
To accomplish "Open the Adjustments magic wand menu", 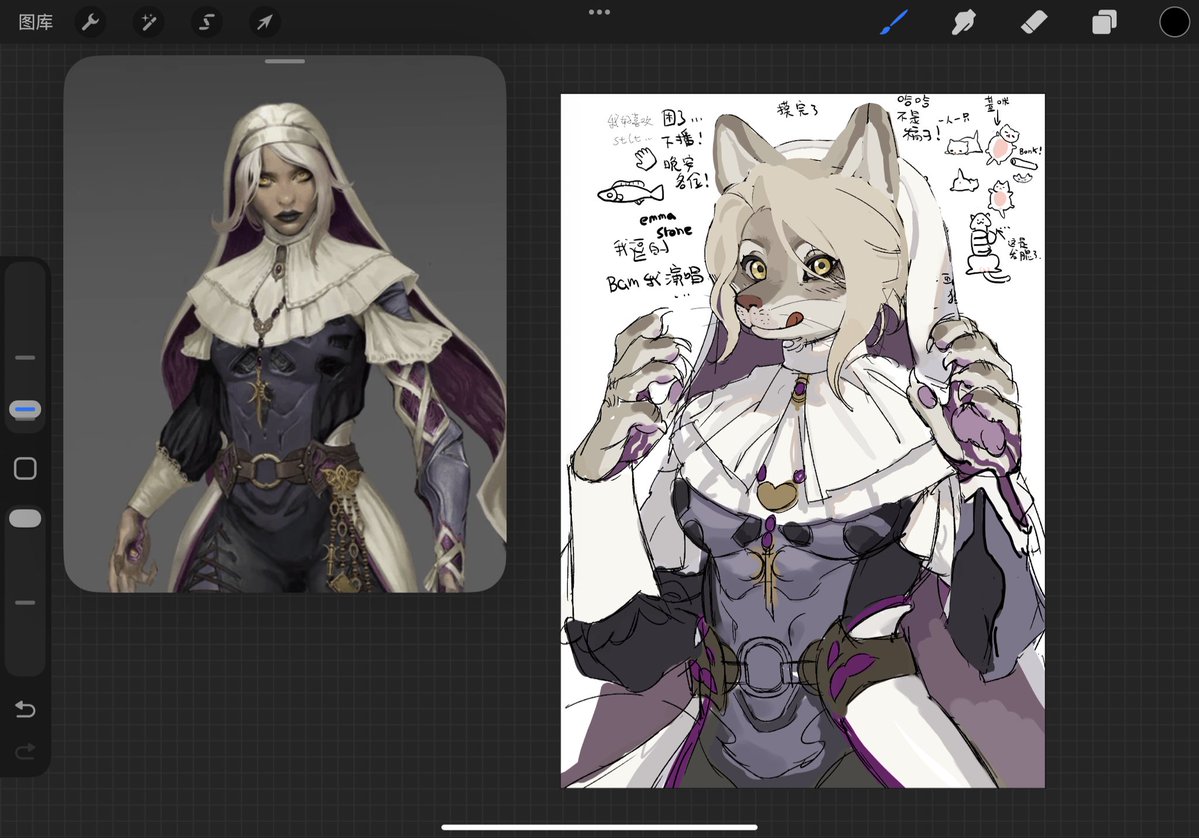I will pos(148,22).
